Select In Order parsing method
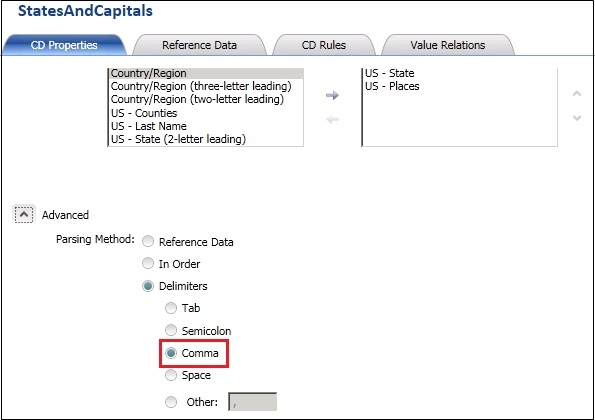This screenshot has height=420, width=595. click(x=148, y=263)
